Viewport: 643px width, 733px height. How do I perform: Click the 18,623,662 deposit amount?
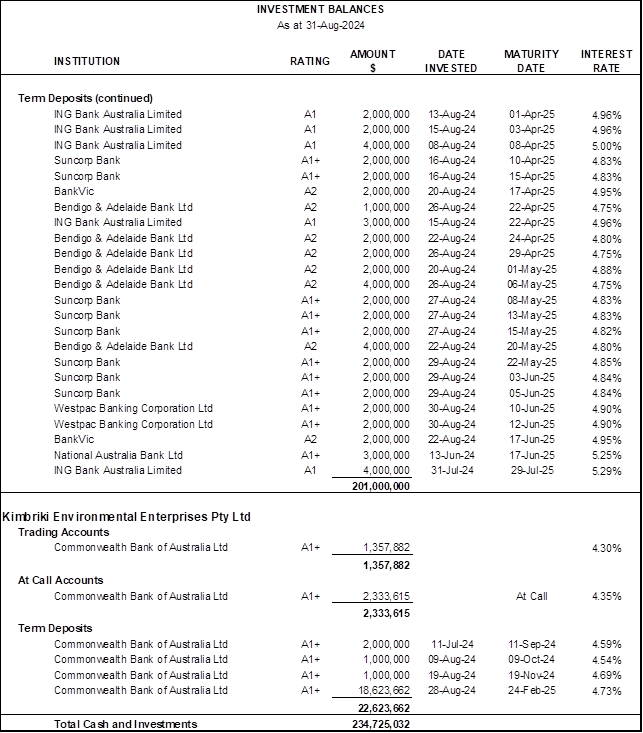point(384,690)
